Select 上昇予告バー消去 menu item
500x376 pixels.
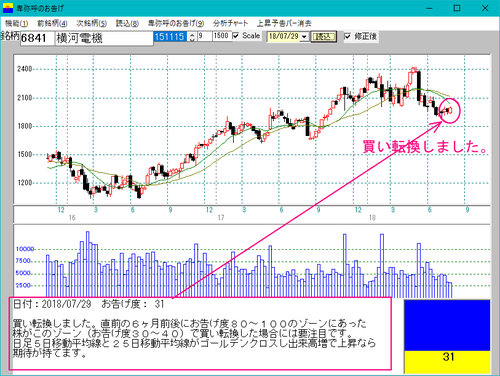(284, 23)
